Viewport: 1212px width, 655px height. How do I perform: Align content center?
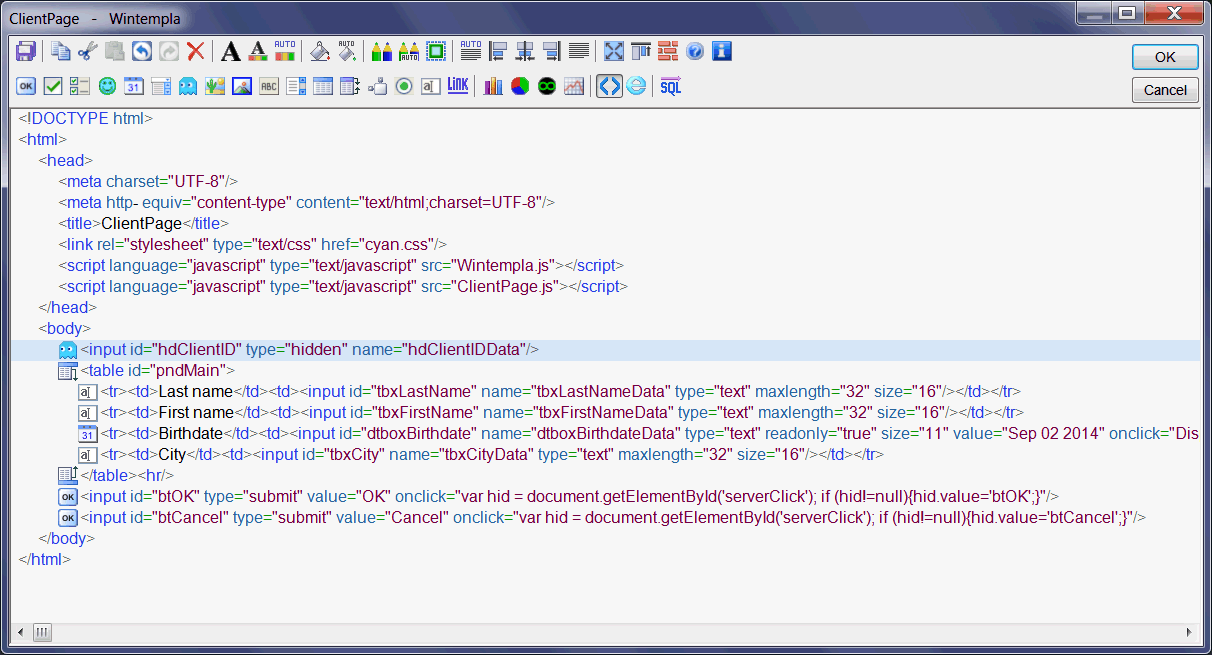tap(525, 51)
